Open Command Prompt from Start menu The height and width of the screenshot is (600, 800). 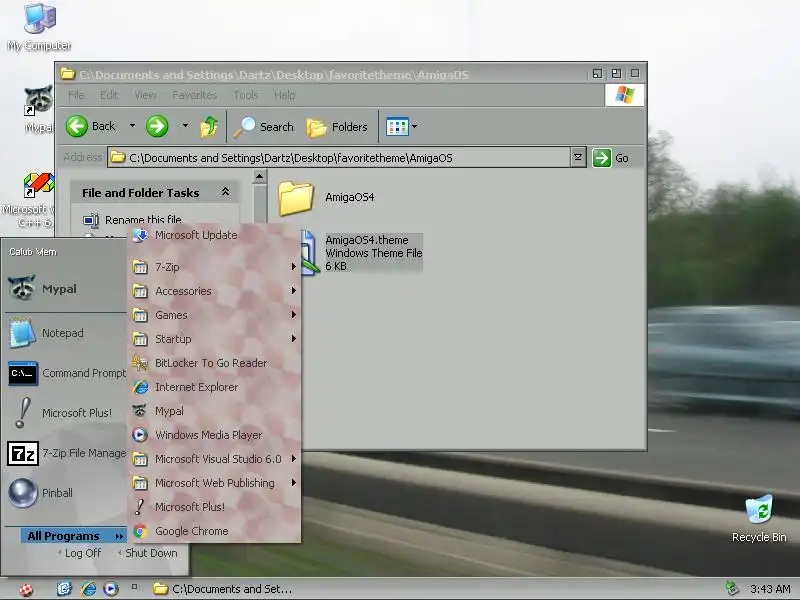65,373
